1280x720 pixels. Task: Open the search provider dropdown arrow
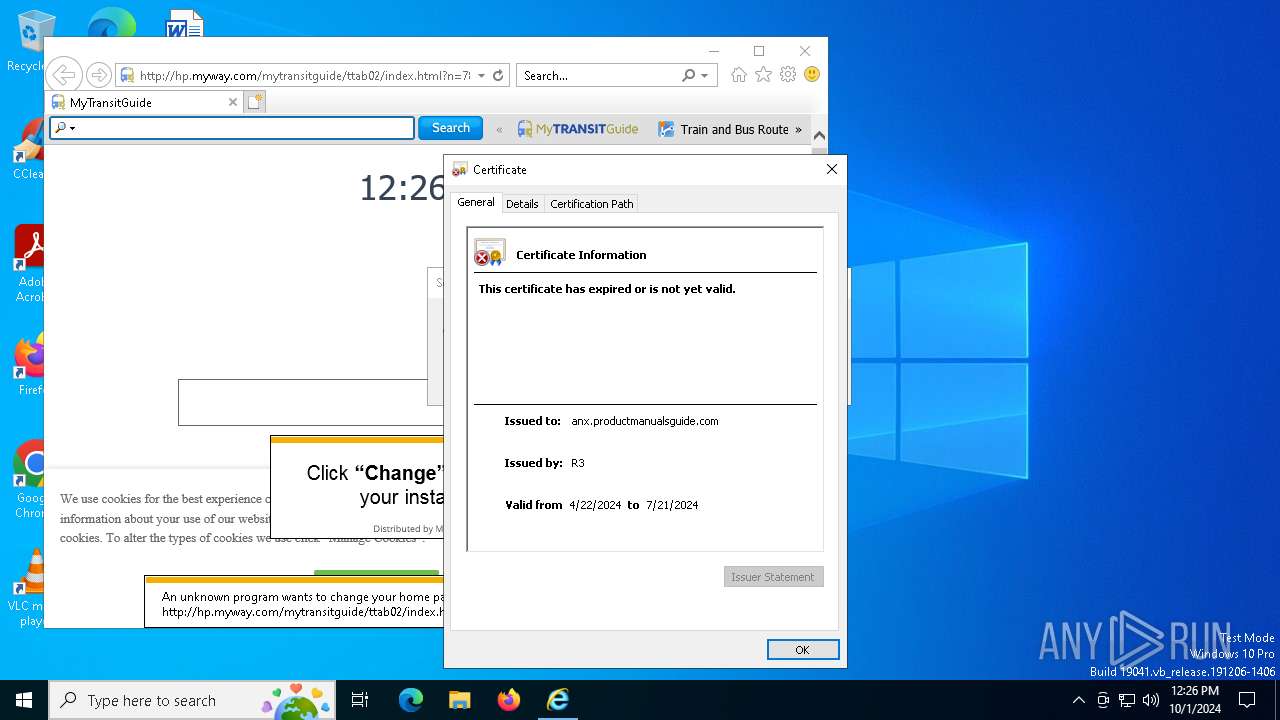(705, 75)
